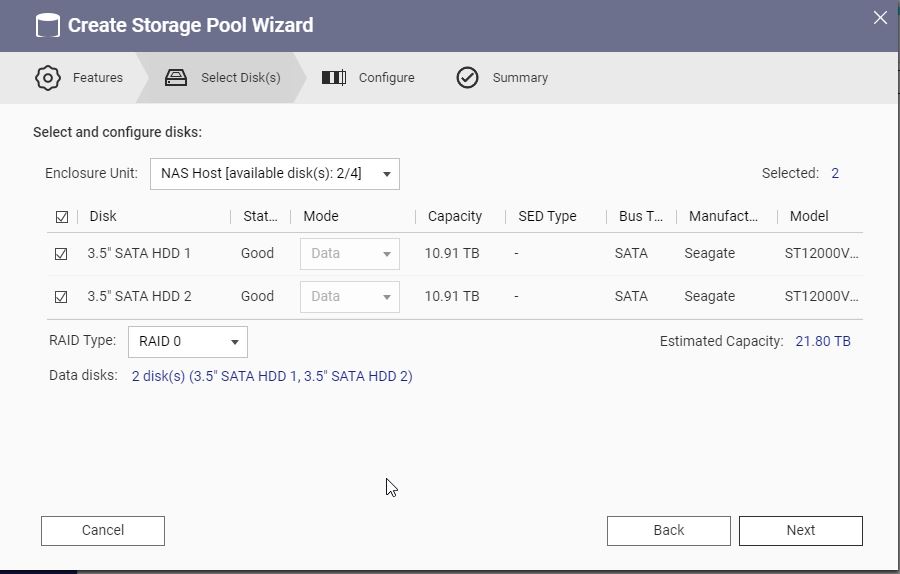This screenshot has width=900, height=574.
Task: Open Mode dropdown for SATA HDD 1
Action: [x=350, y=254]
